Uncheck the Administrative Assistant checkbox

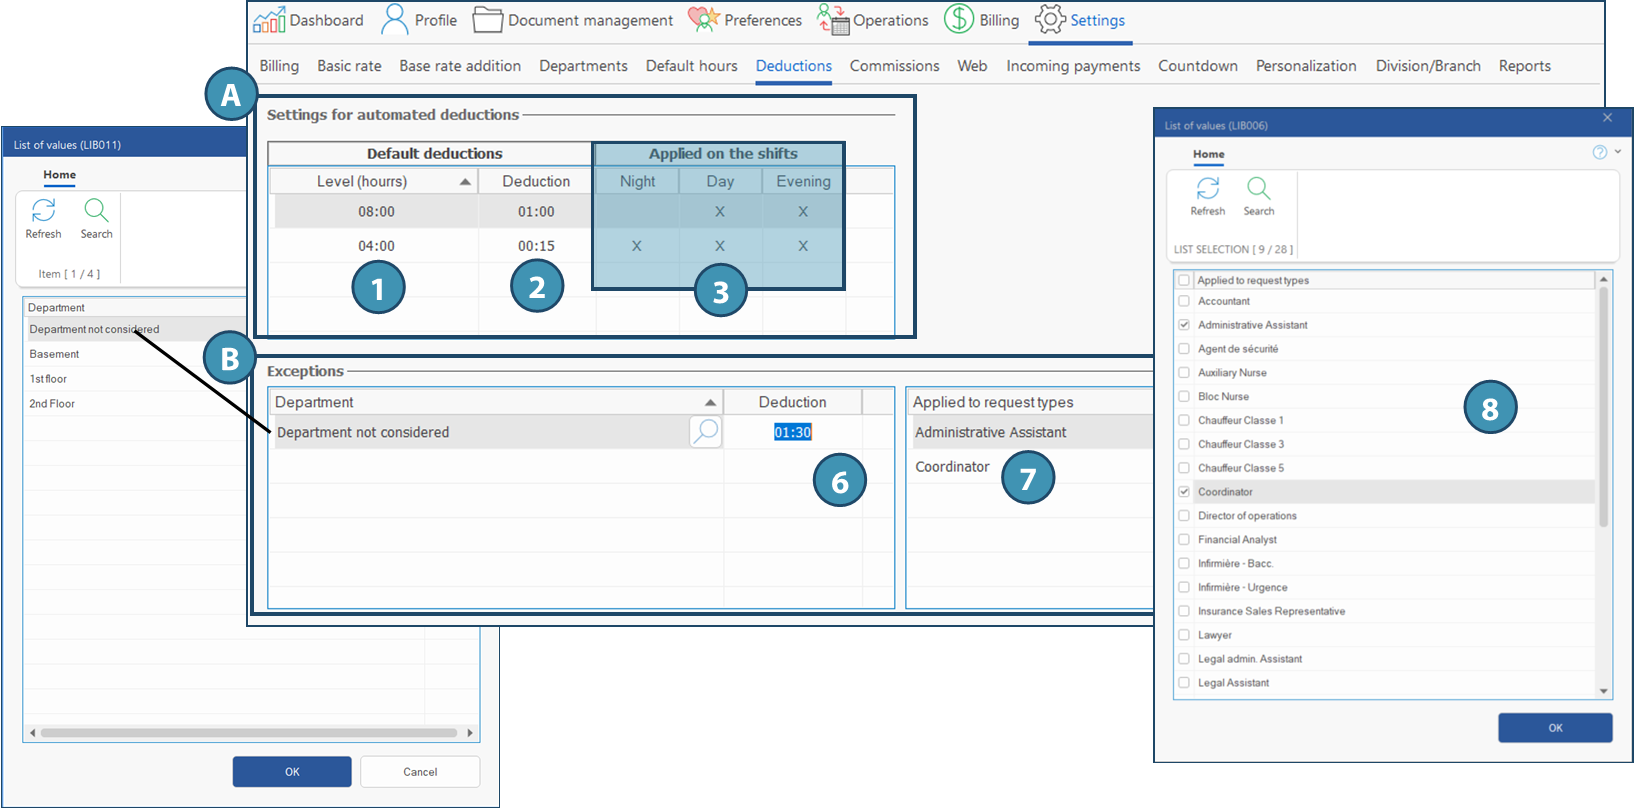[x=1184, y=325]
